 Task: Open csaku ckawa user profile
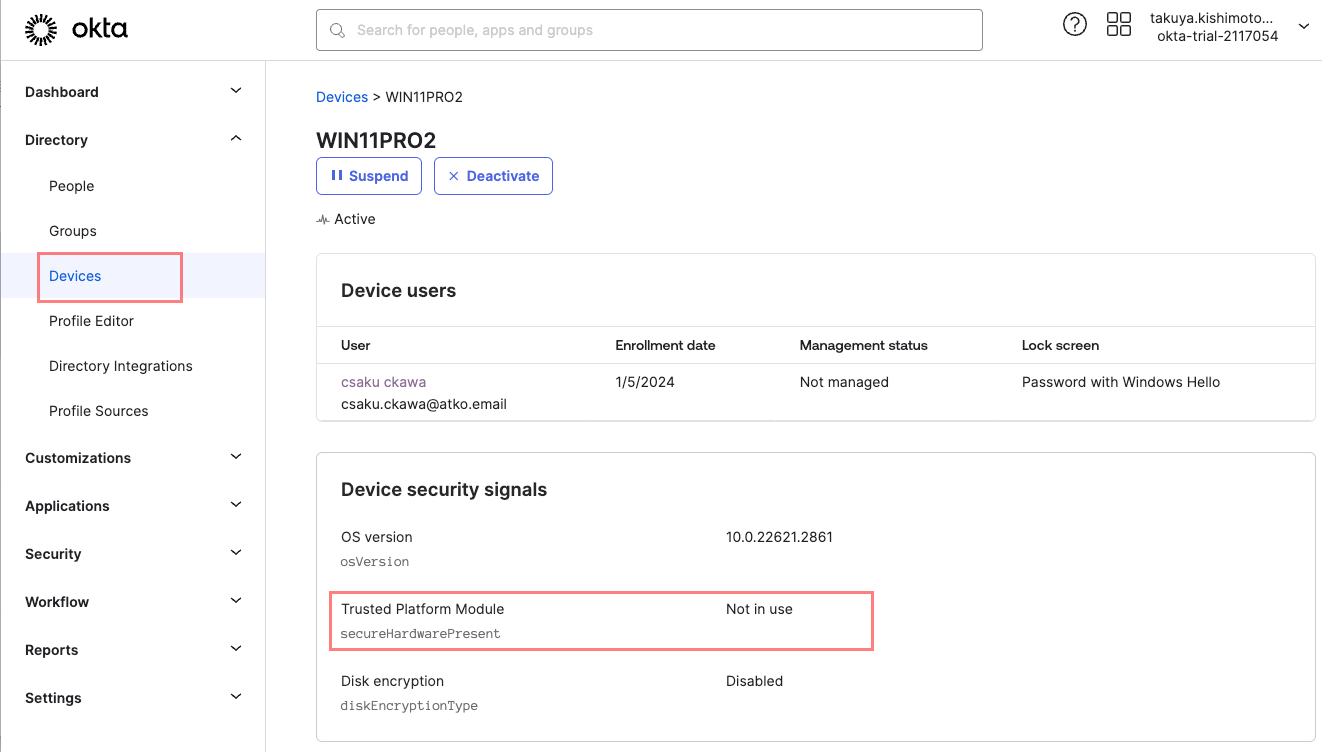tap(383, 382)
